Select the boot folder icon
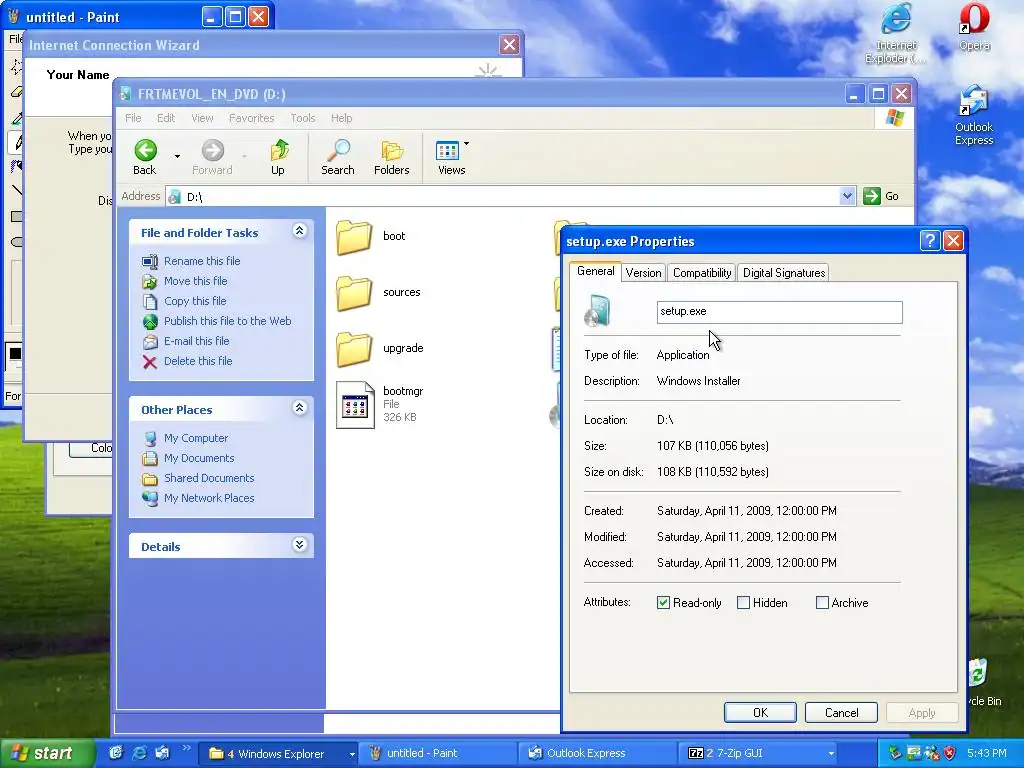 tap(354, 236)
